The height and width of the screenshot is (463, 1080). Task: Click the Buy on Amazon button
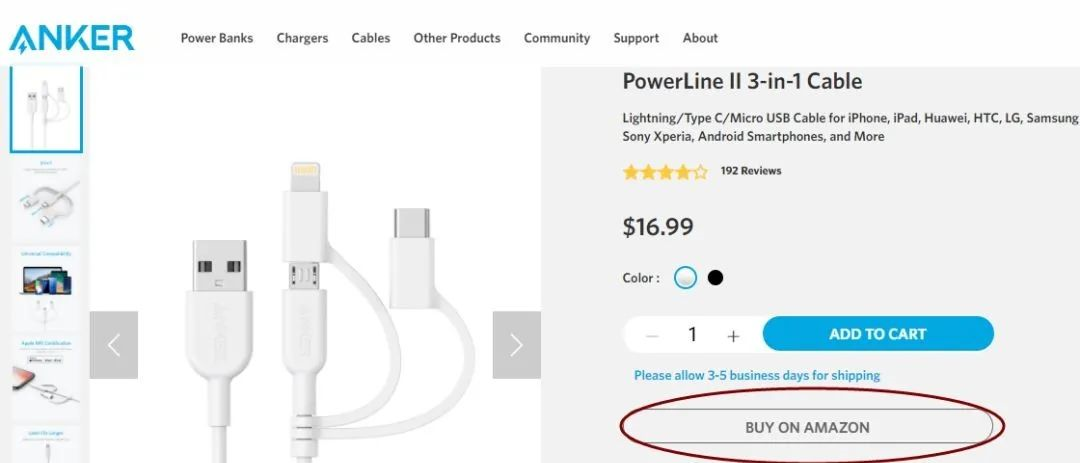click(x=807, y=427)
